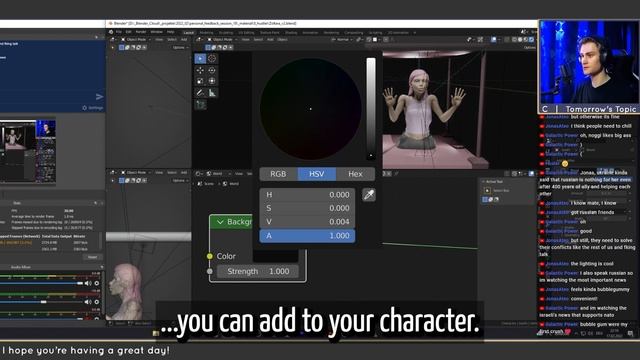Click the first selection mode icon in the top-left viewport
This screenshot has width=640, height=360.
pyautogui.click(x=122, y=47)
